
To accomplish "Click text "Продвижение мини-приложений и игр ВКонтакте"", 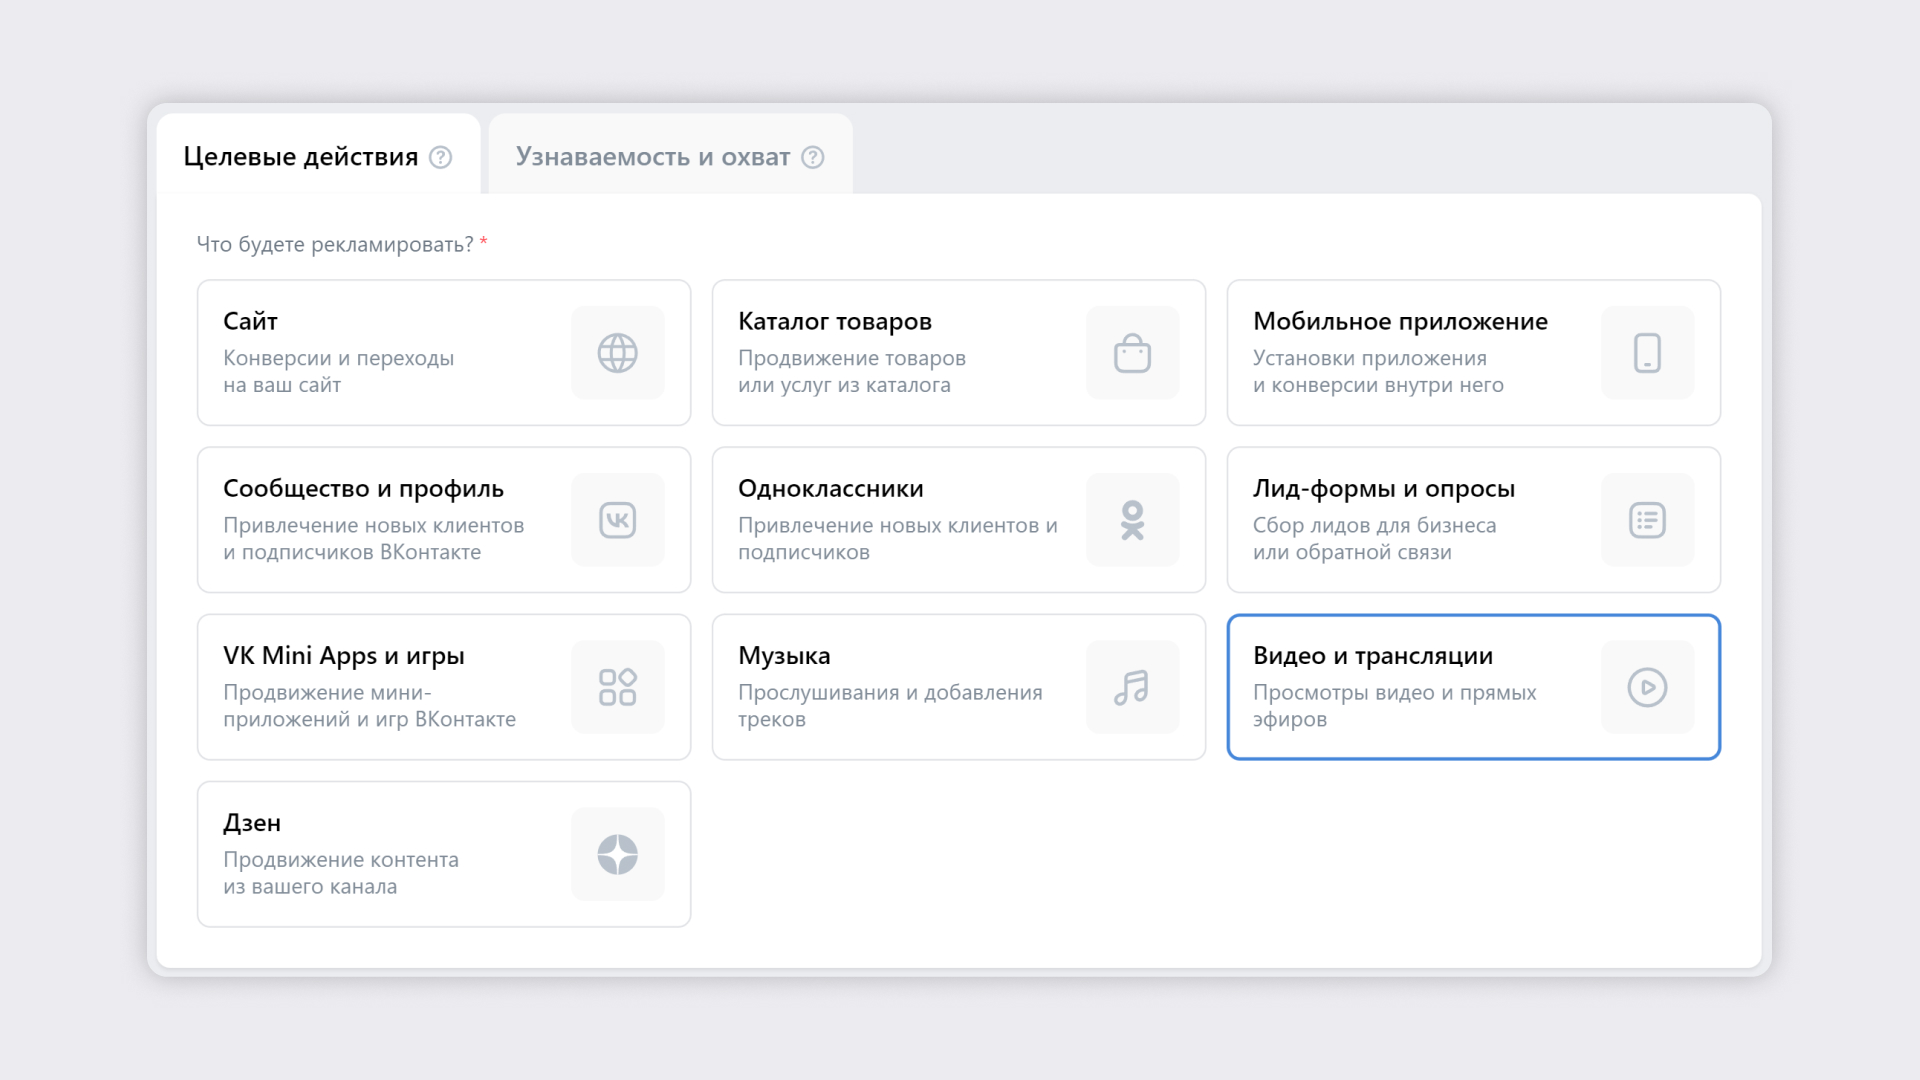I will pos(369,705).
